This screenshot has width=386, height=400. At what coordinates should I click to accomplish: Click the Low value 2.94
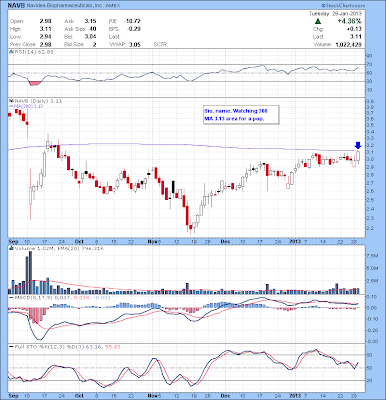(x=45, y=37)
